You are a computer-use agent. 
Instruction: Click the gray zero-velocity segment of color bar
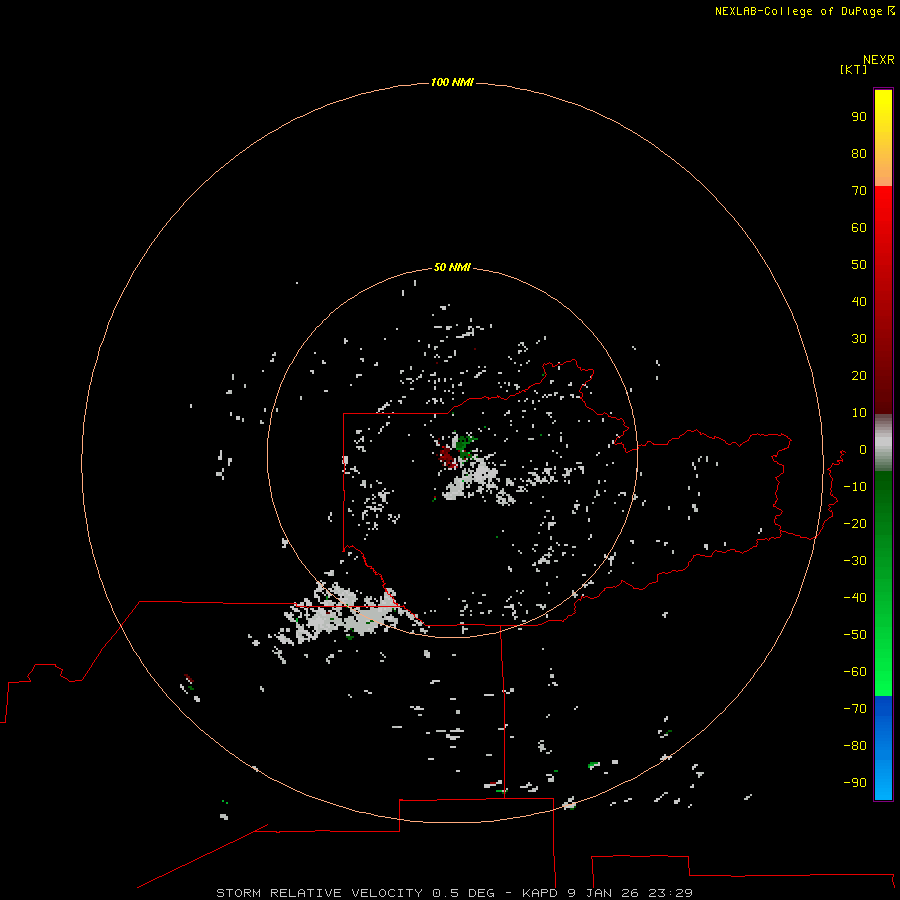[883, 443]
